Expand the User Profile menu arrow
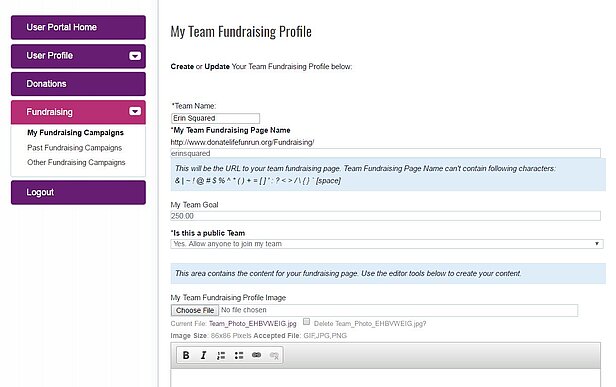 click(135, 56)
